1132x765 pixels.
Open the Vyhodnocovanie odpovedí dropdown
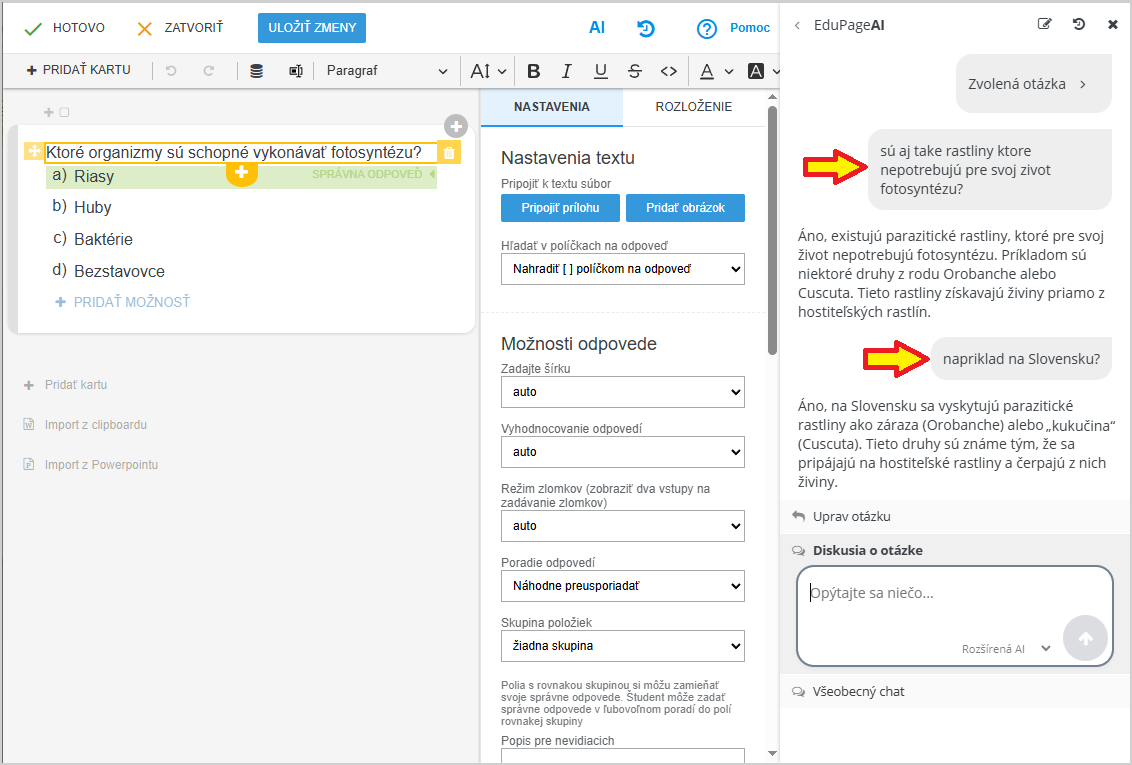tap(622, 452)
